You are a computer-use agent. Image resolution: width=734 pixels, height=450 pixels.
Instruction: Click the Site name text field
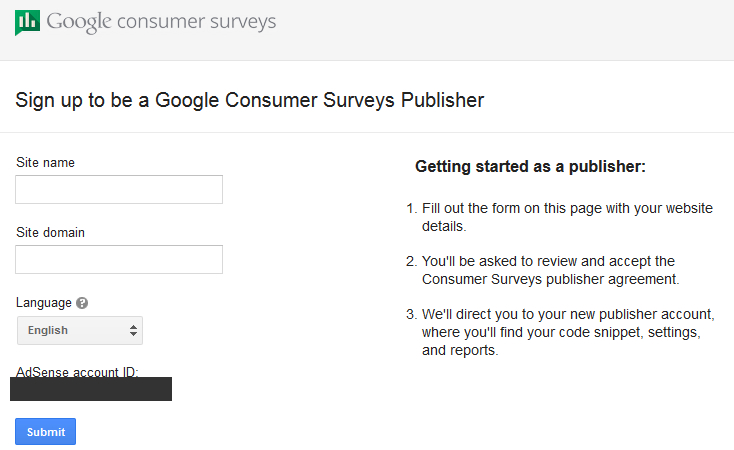click(119, 190)
